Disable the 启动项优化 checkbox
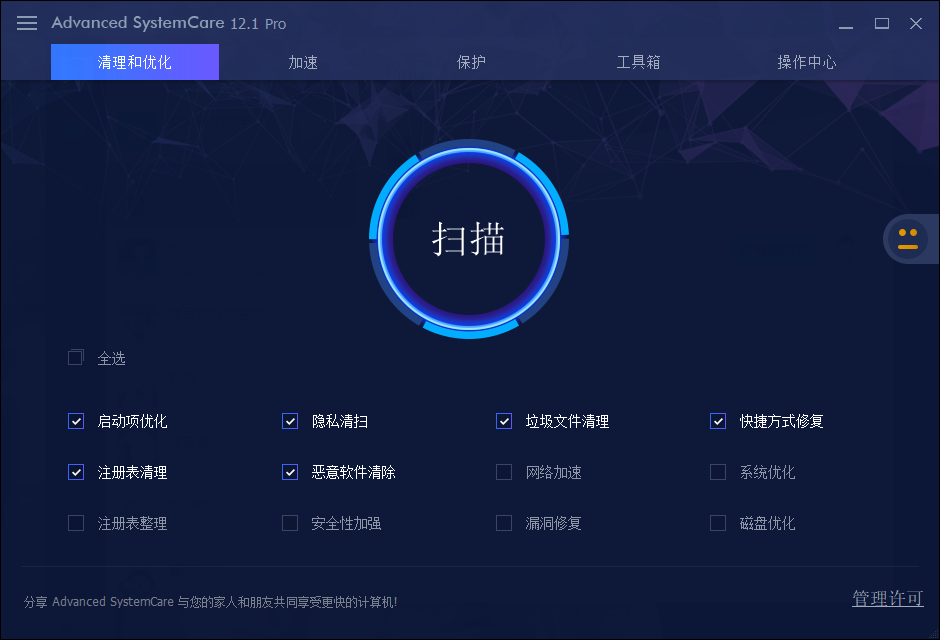940x640 pixels. [x=75, y=421]
